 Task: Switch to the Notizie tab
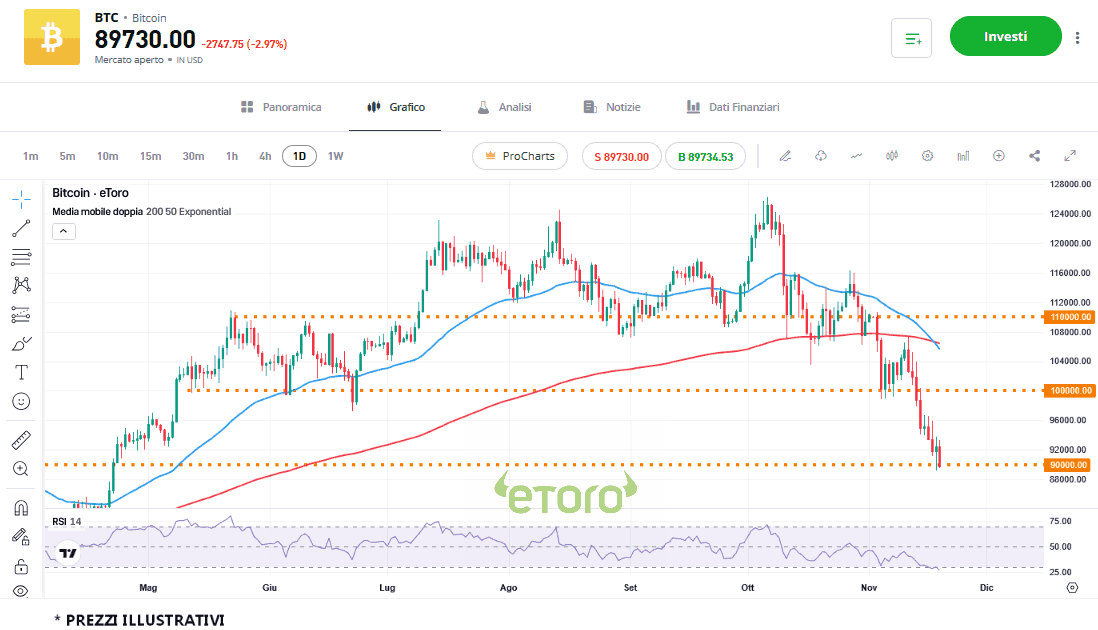coord(611,107)
